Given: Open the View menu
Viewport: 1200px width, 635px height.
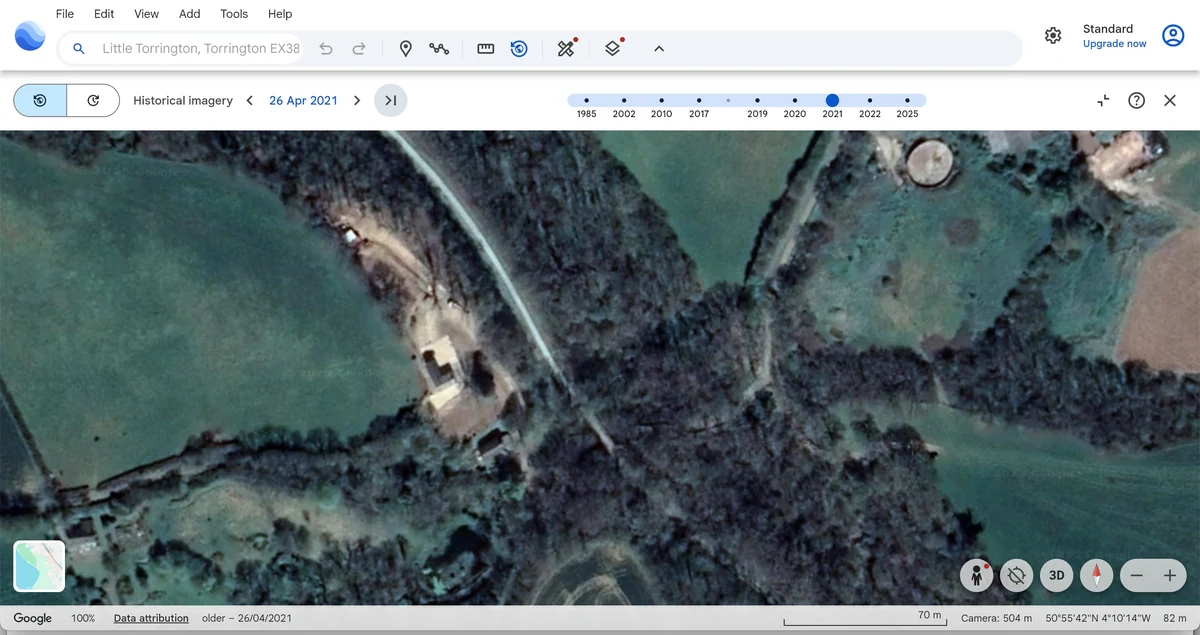Looking at the screenshot, I should click(x=147, y=14).
